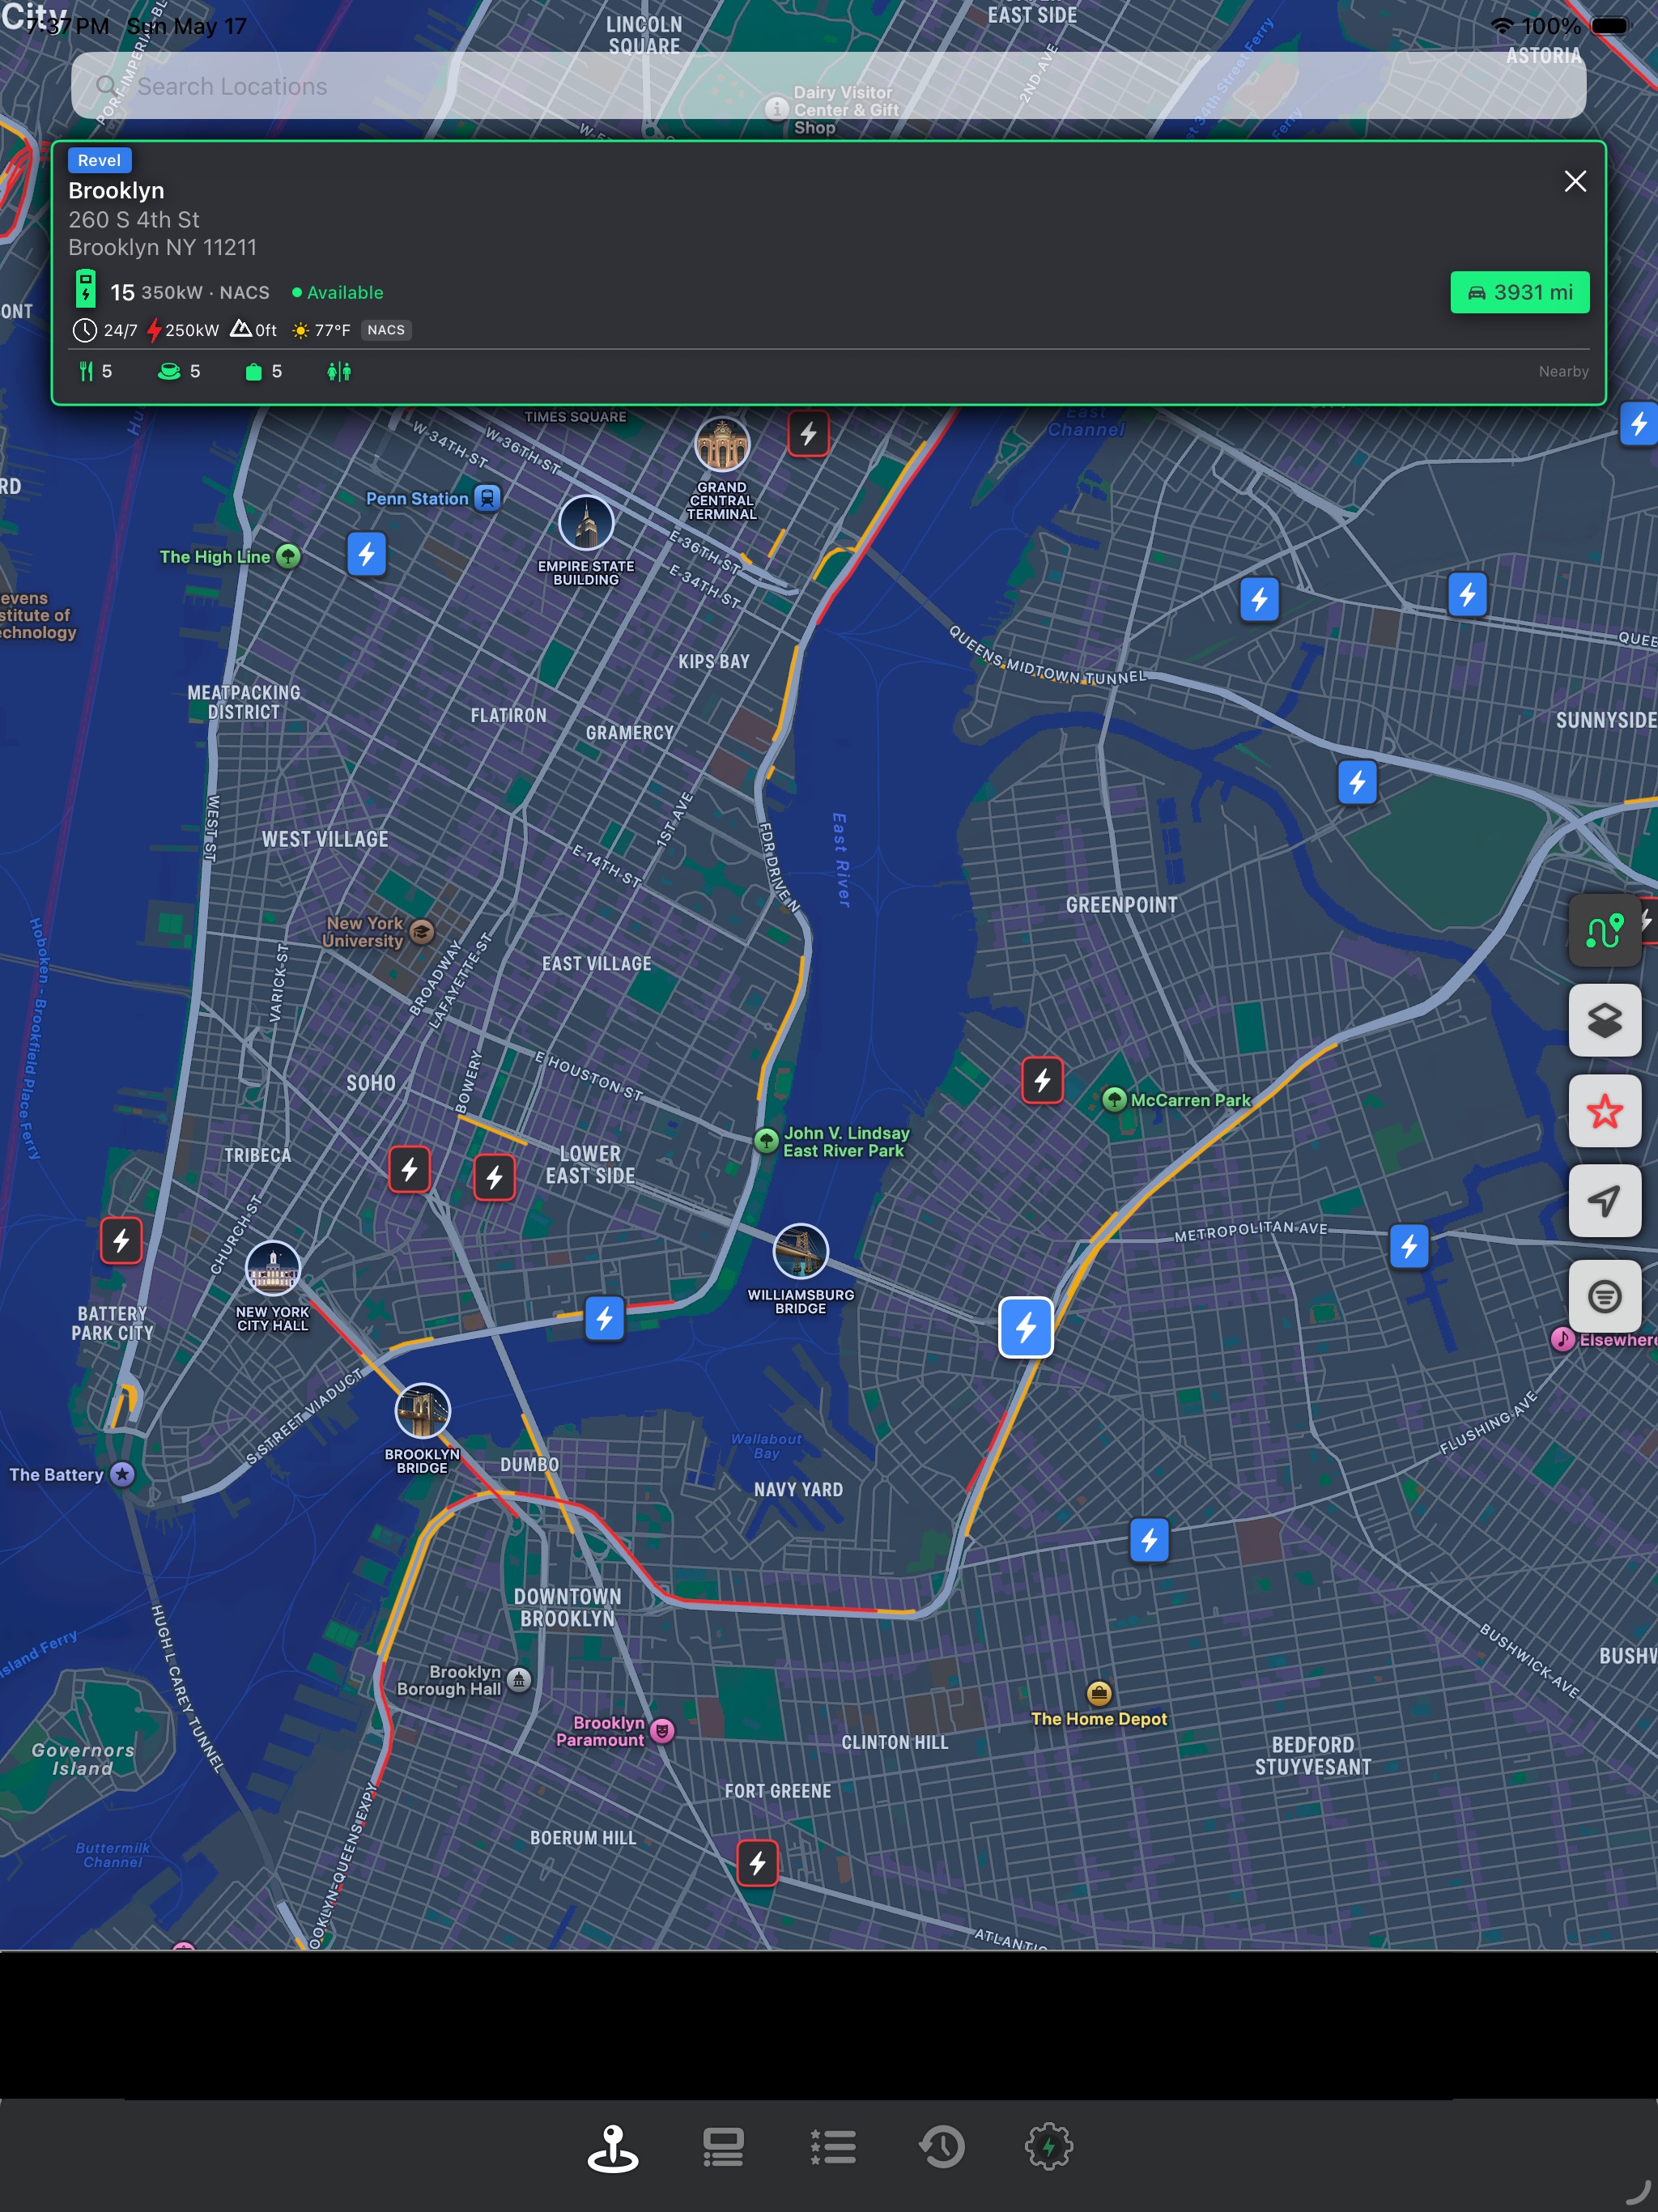Open the route planner button
The width and height of the screenshot is (1658, 2212).
coord(1604,931)
